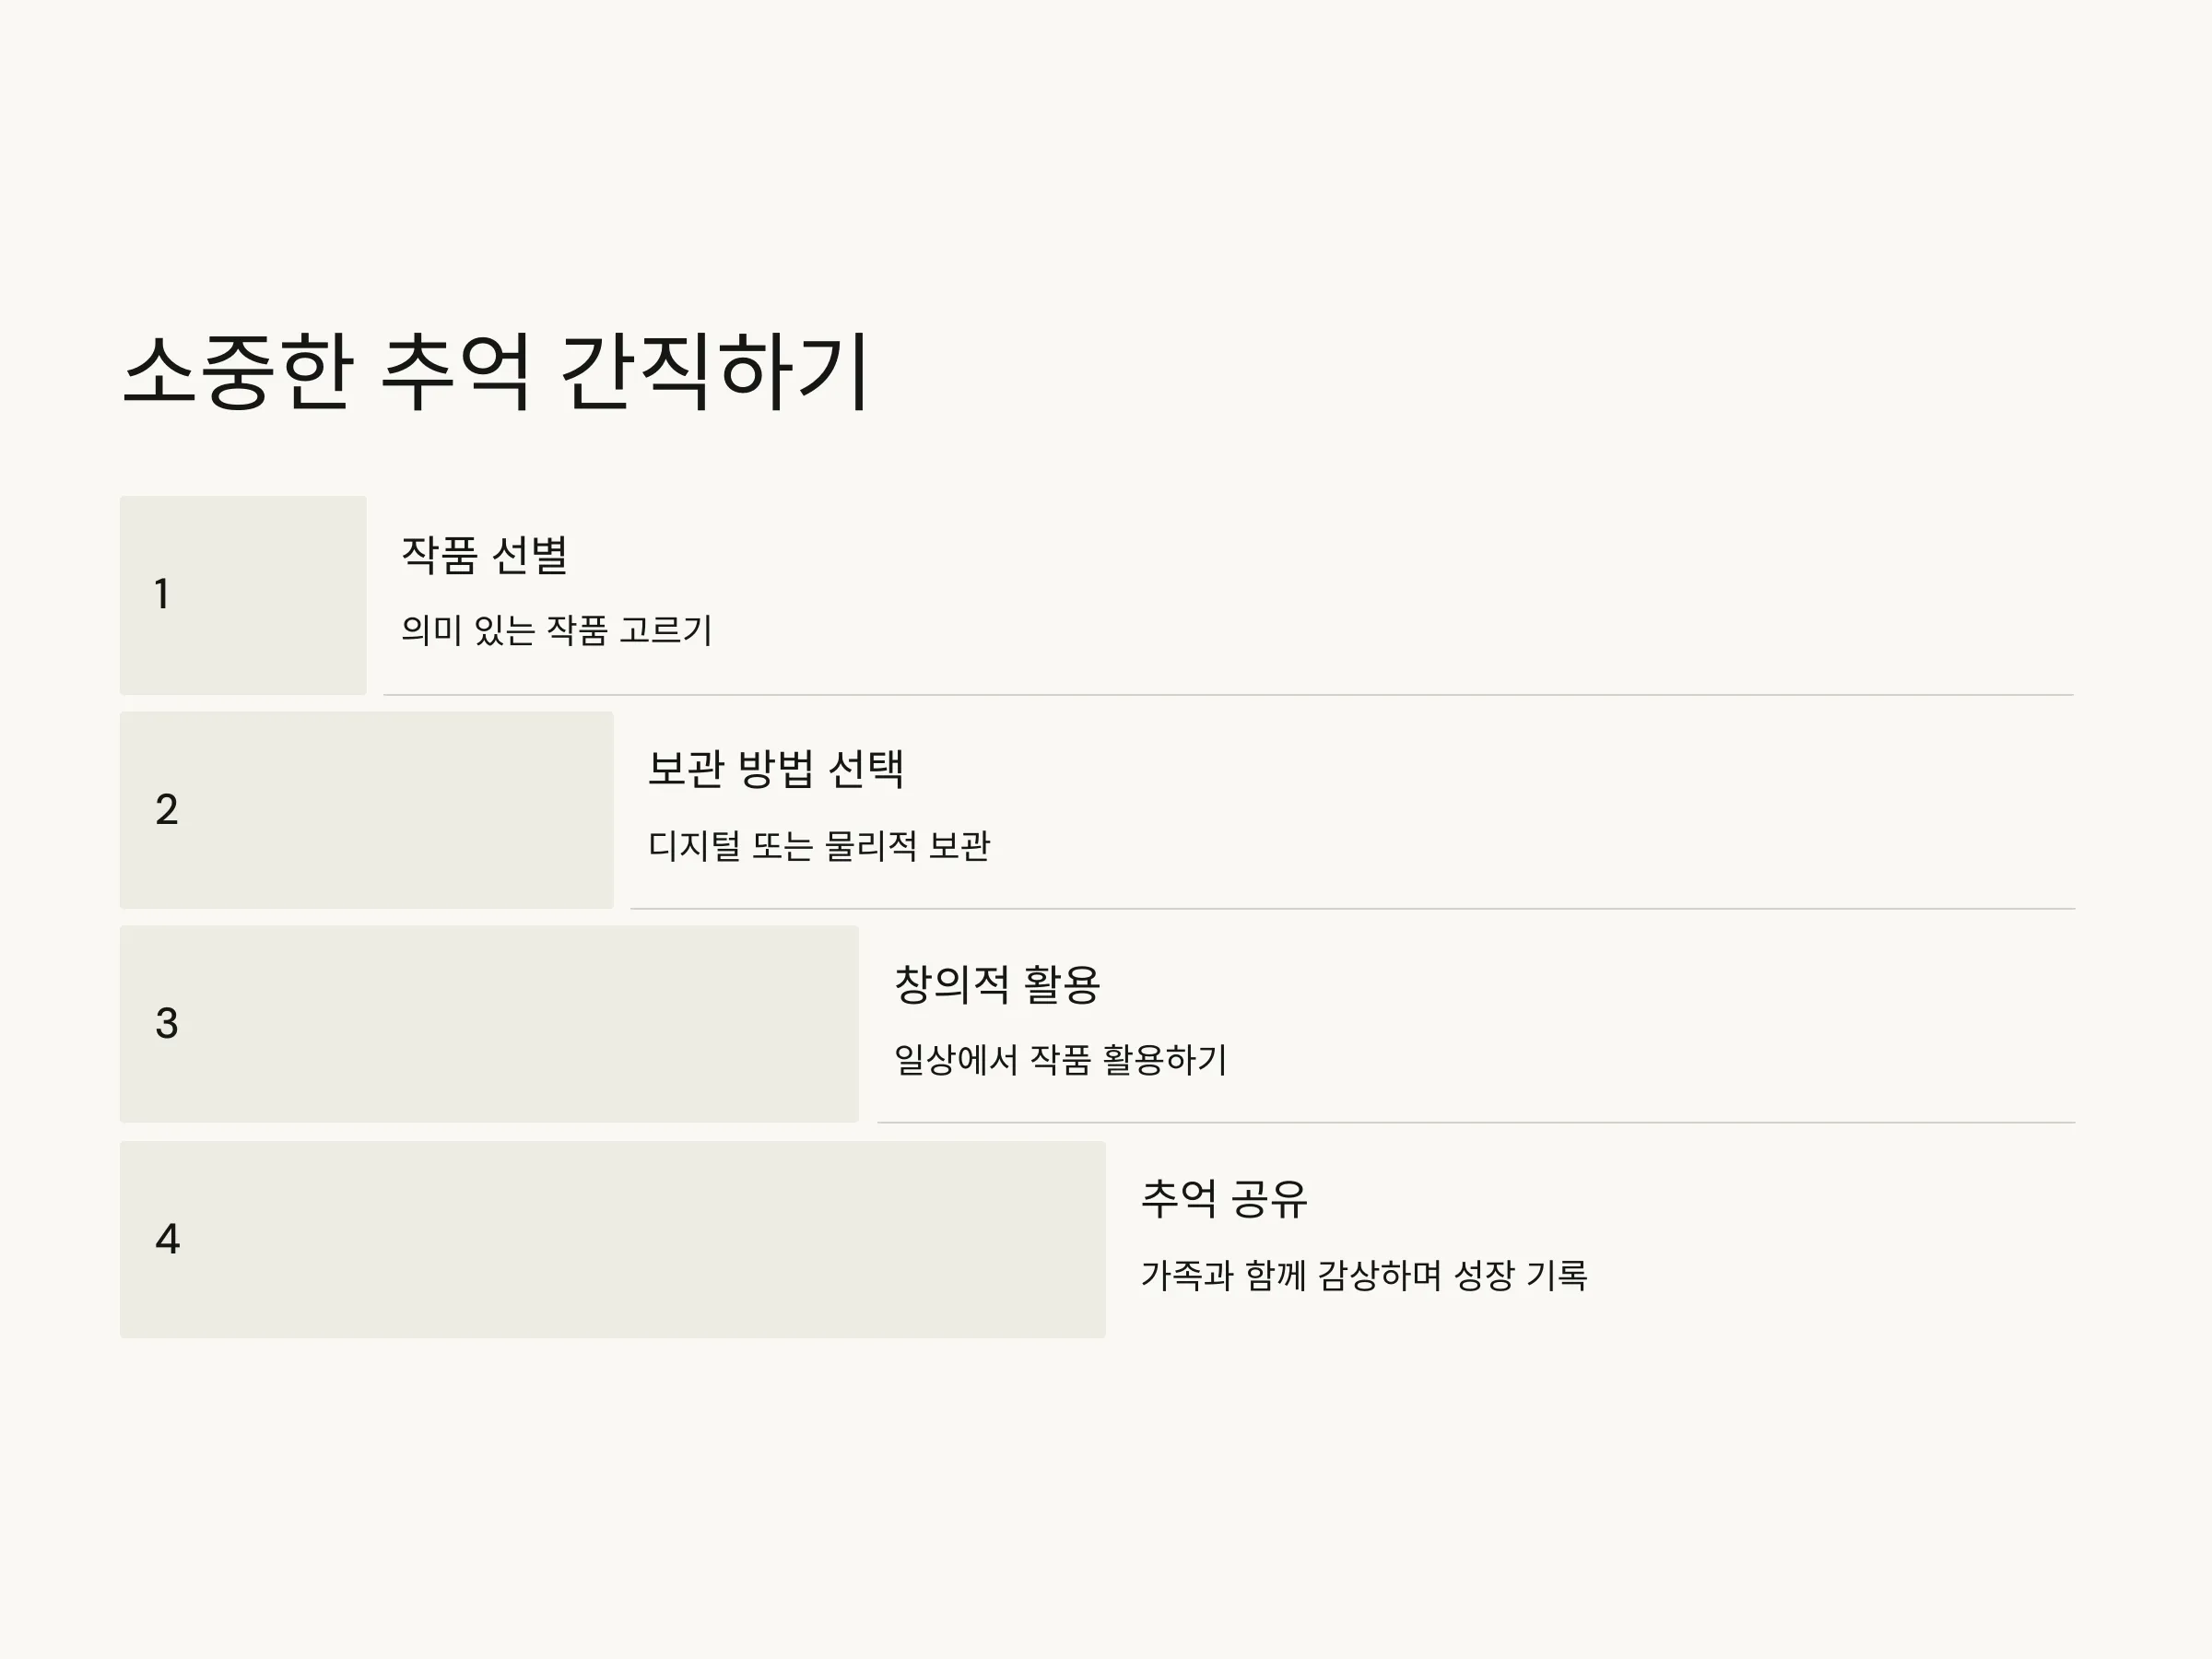Click the text 가족과 함께 감상하며 성장 기록

pos(1364,1275)
